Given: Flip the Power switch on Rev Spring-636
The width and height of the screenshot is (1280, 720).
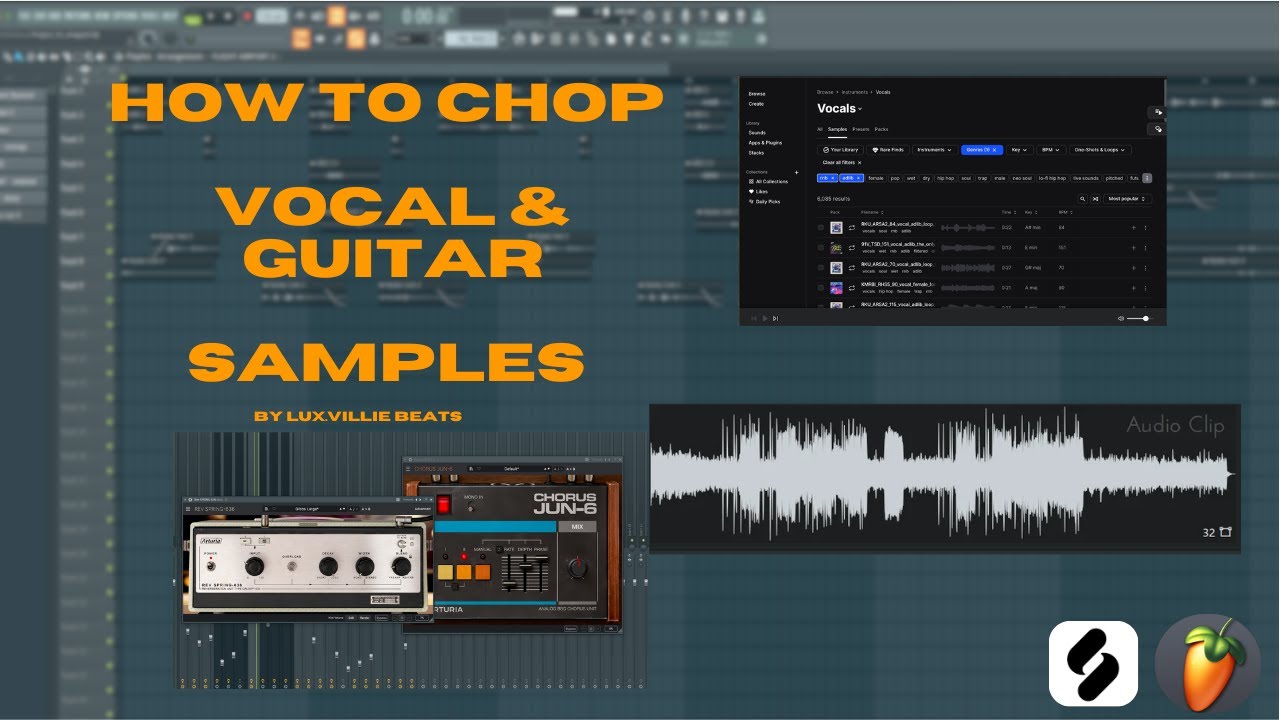Looking at the screenshot, I should point(211,566).
